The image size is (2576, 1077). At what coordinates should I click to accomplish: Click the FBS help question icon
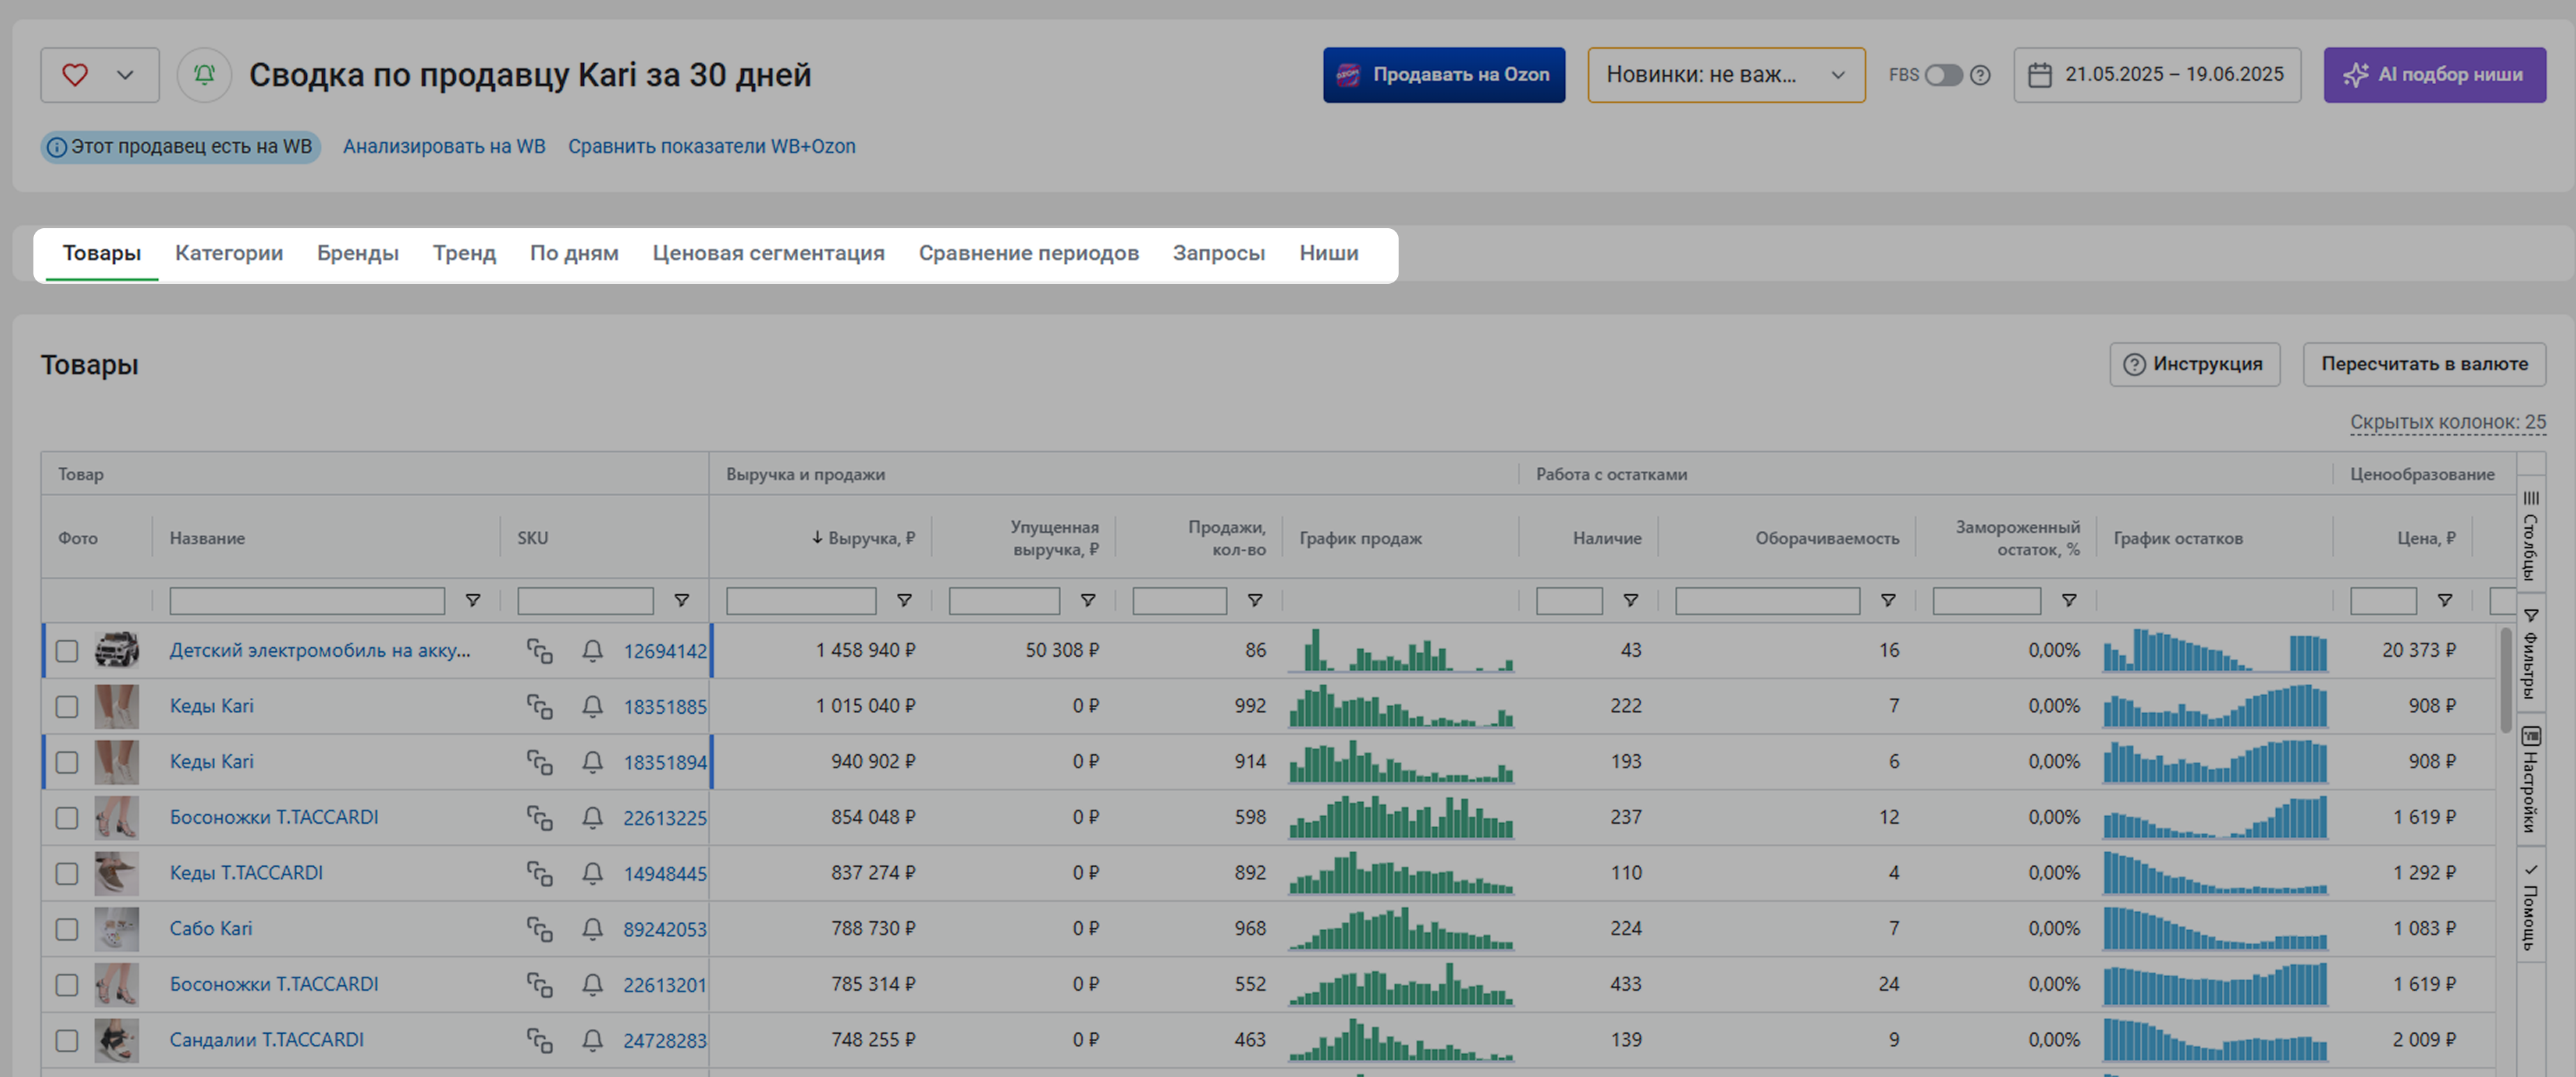(1980, 75)
